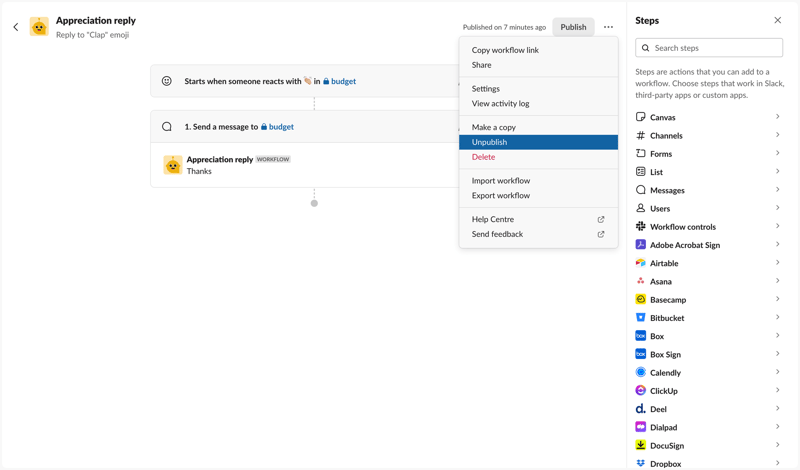Click the Help Centre external link icon
This screenshot has height=470, width=800.
click(601, 219)
